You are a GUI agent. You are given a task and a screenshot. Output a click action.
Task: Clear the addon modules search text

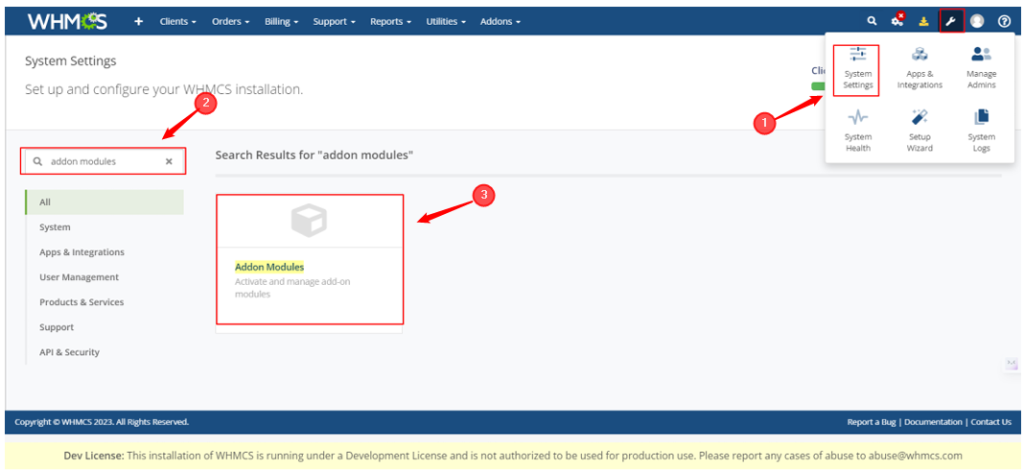point(169,161)
